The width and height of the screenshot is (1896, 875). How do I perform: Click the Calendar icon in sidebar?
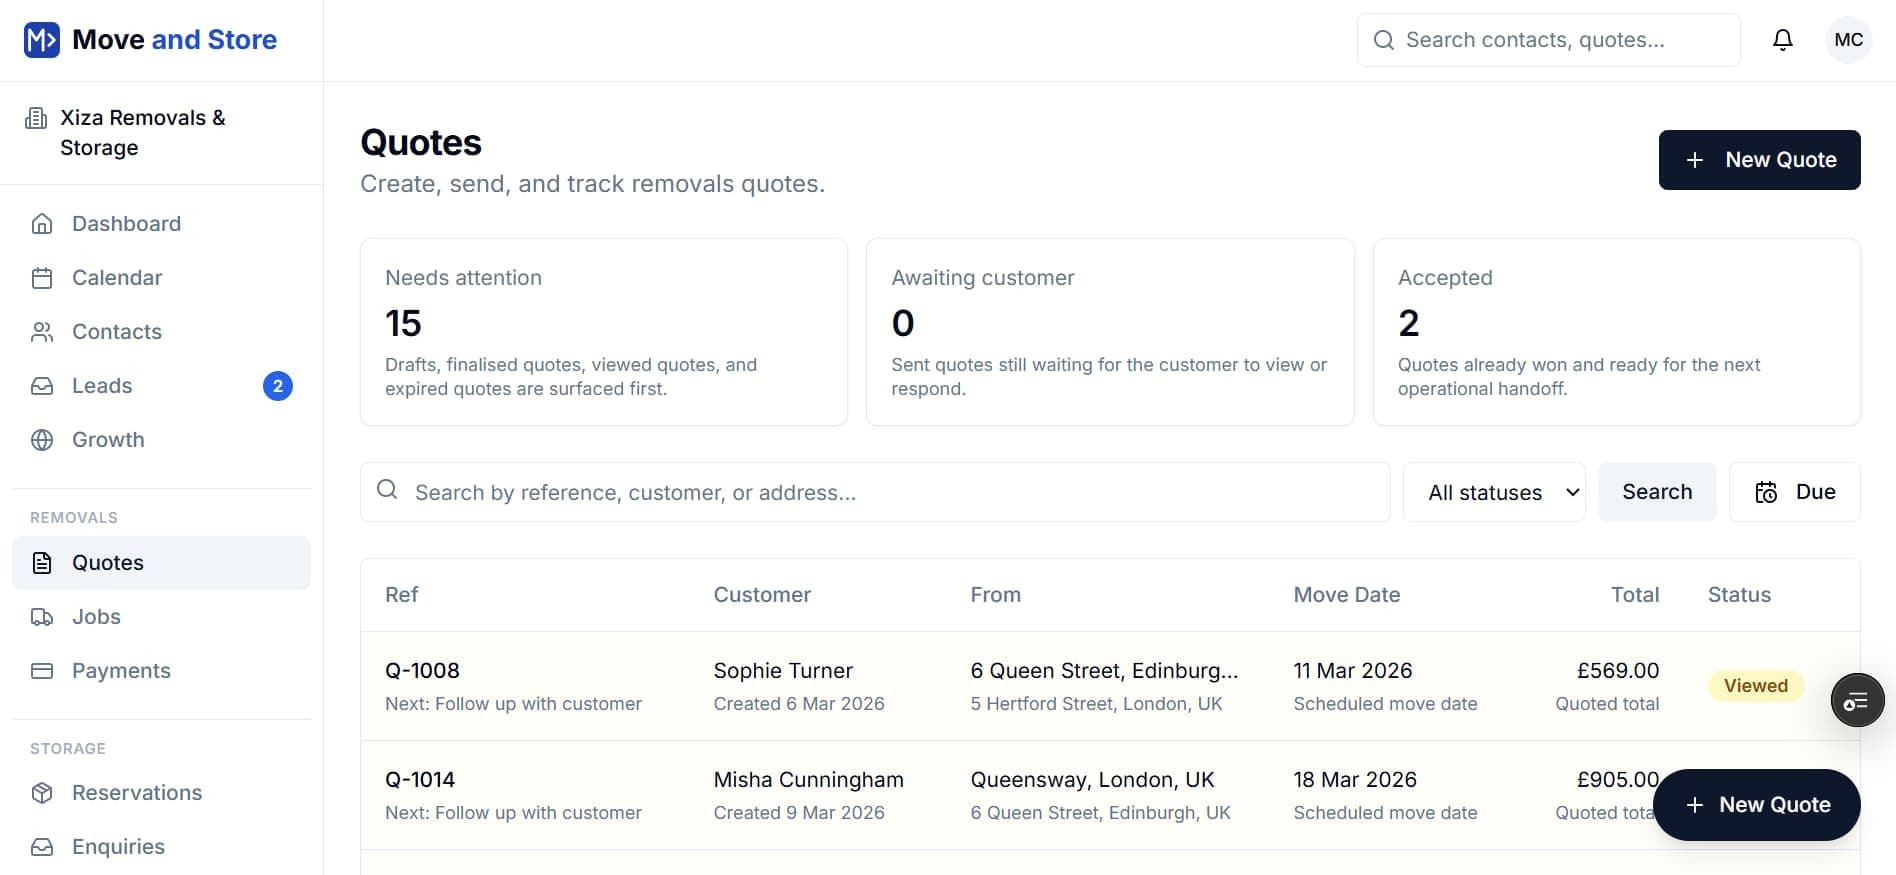(42, 278)
